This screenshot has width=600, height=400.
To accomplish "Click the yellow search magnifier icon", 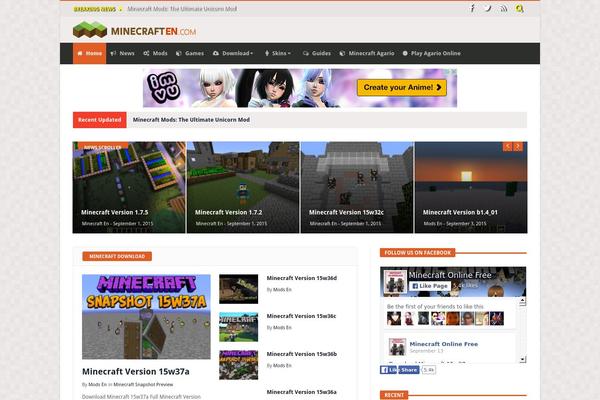I will point(519,8).
